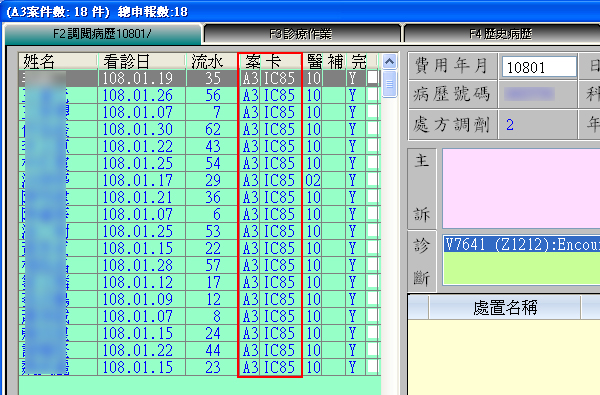
Task: Open the F2 調閱病歷10801 tab
Action: (102, 34)
